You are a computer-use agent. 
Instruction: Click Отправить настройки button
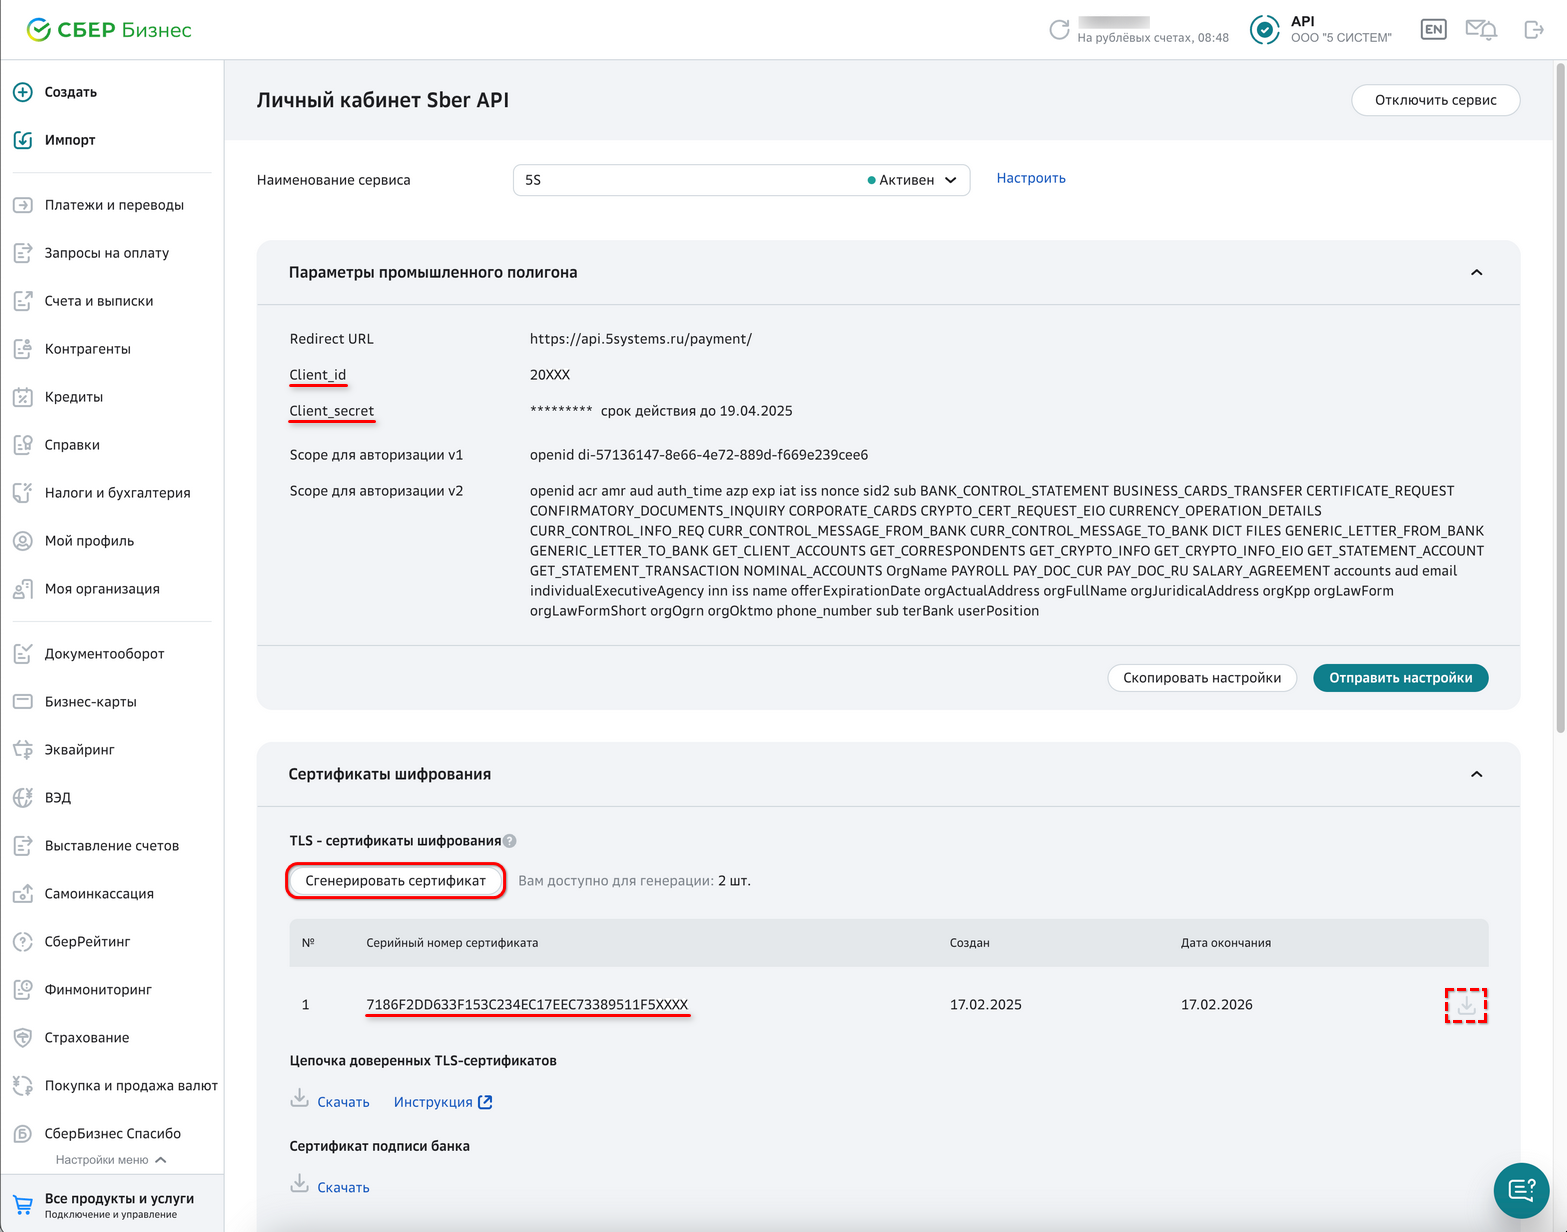(x=1400, y=678)
